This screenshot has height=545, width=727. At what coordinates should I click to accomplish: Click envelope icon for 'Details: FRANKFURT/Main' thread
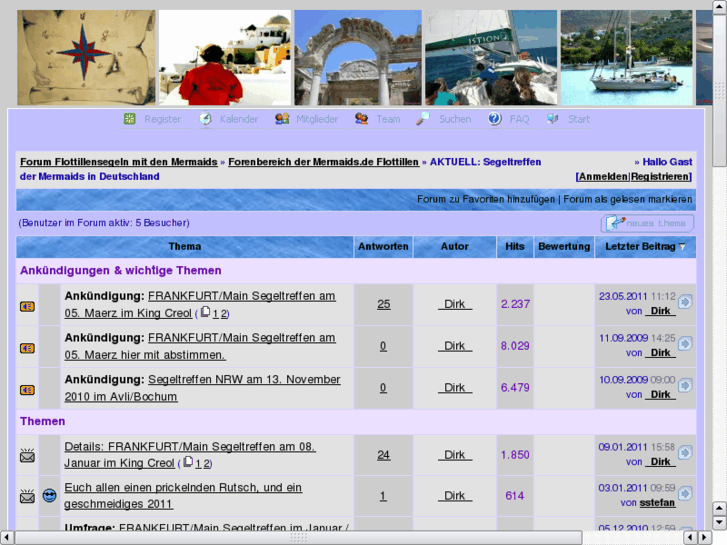point(27,455)
